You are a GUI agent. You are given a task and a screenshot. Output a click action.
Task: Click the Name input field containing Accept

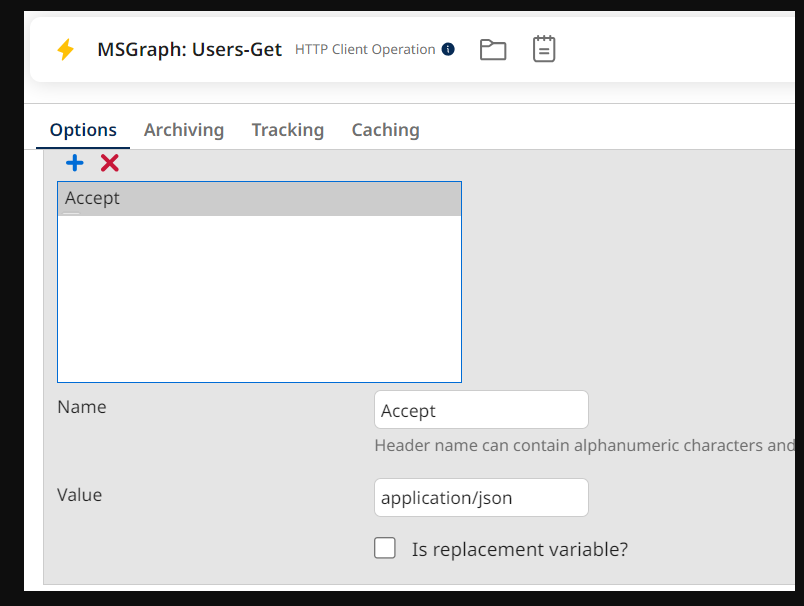click(x=481, y=411)
